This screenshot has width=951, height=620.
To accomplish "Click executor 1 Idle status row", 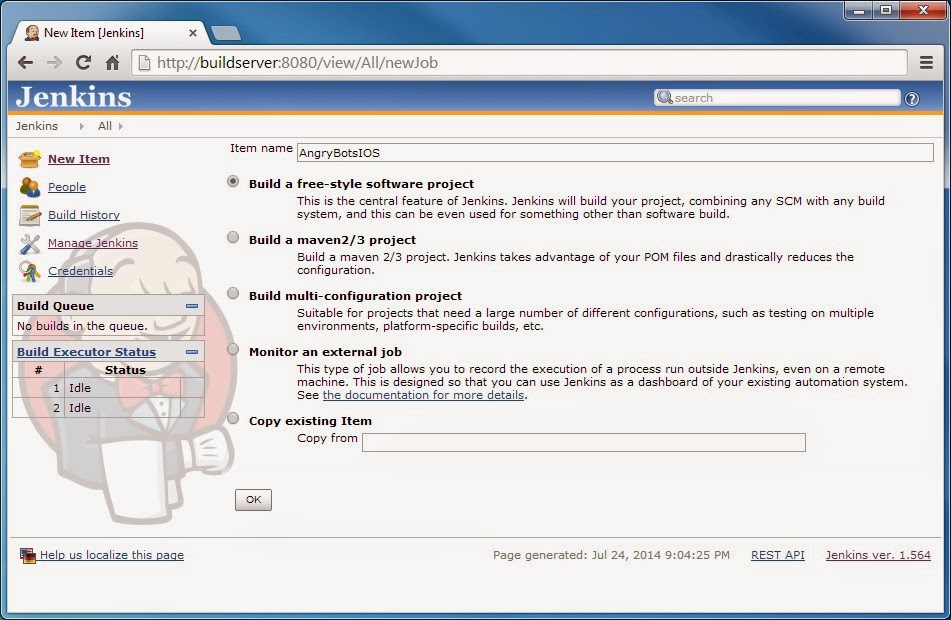I will (x=109, y=388).
